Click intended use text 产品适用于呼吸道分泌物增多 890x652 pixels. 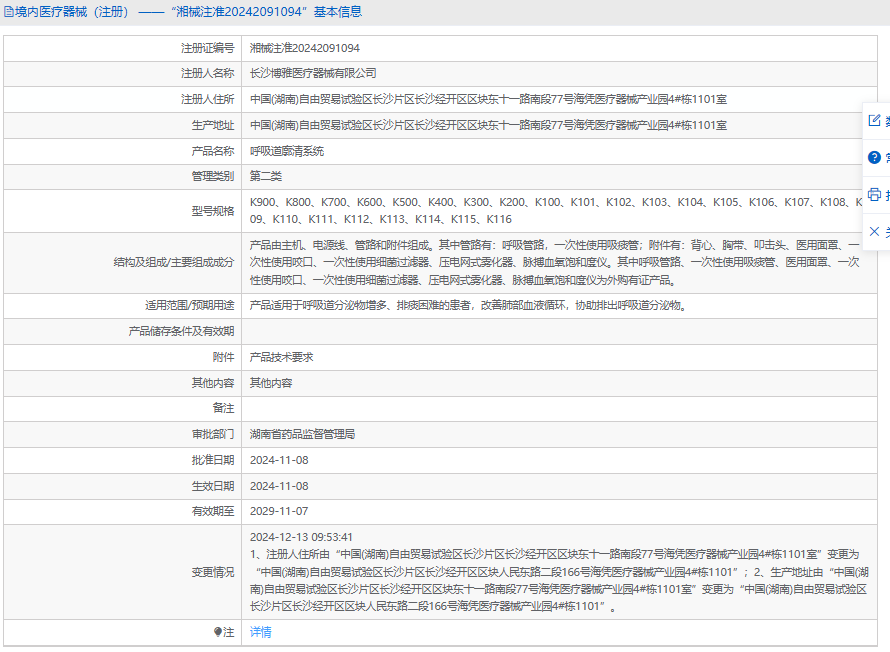click(x=469, y=305)
